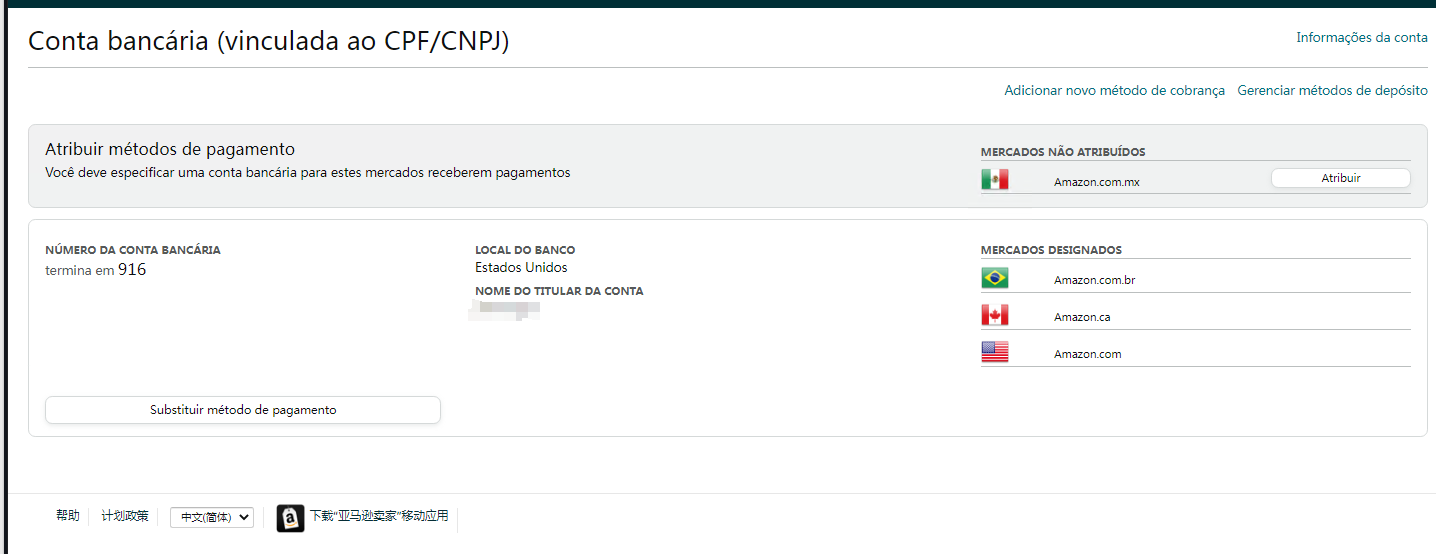Click the Amazon Seller app icon
The width and height of the screenshot is (1436, 554).
(290, 518)
